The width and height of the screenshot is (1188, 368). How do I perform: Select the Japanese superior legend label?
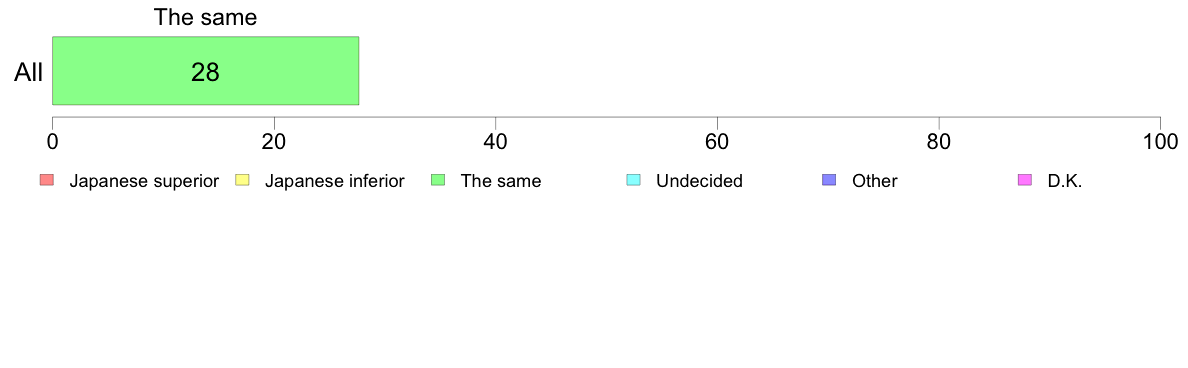tap(144, 181)
